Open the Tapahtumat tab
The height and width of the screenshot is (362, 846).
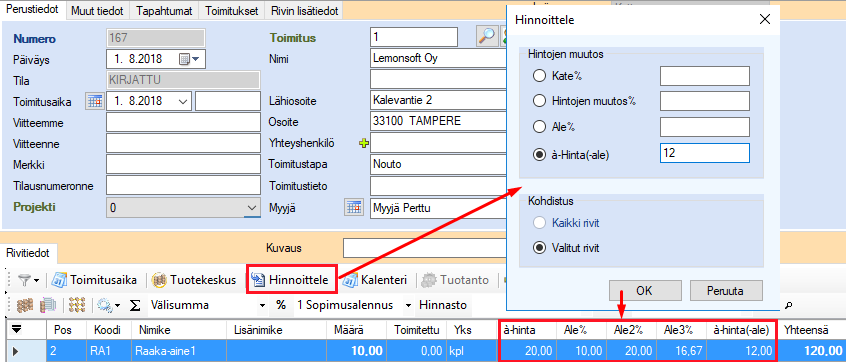tap(164, 11)
